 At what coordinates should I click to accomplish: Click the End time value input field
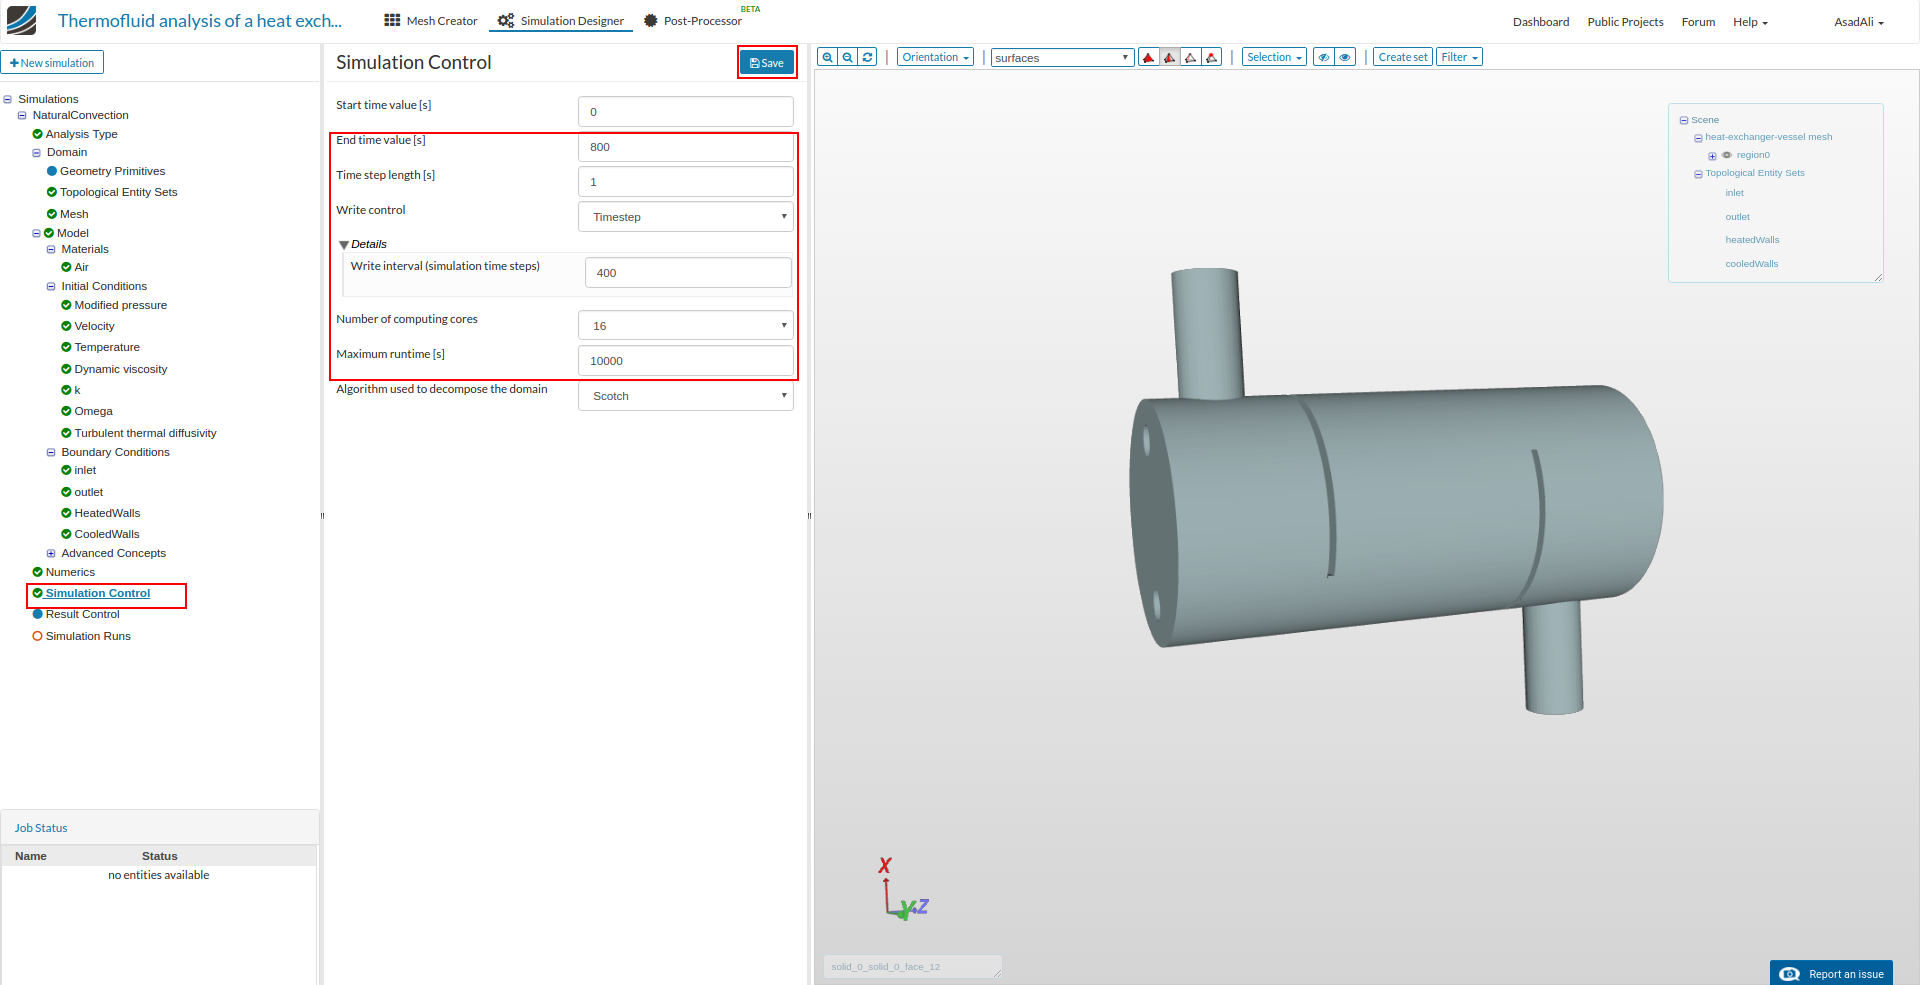(x=686, y=147)
